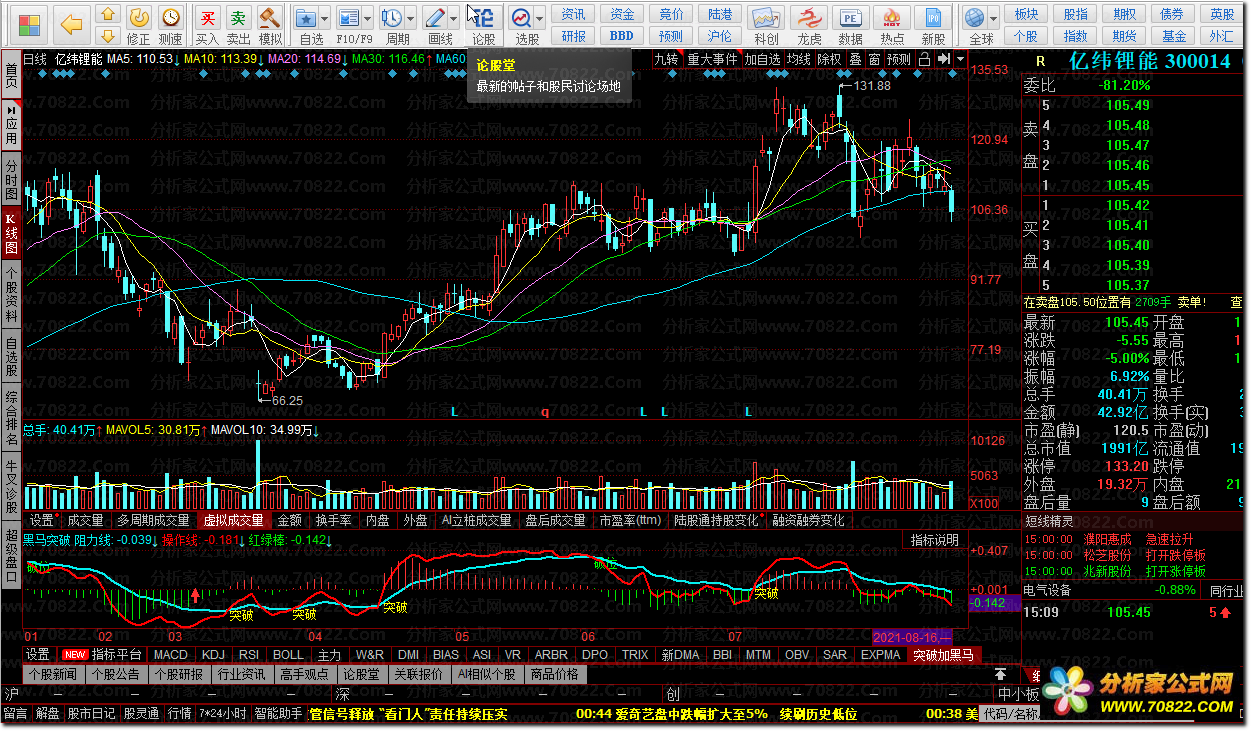This screenshot has height=731, width=1252.
Task: Select the 分时图 sidebar tab
Action: tap(11, 177)
